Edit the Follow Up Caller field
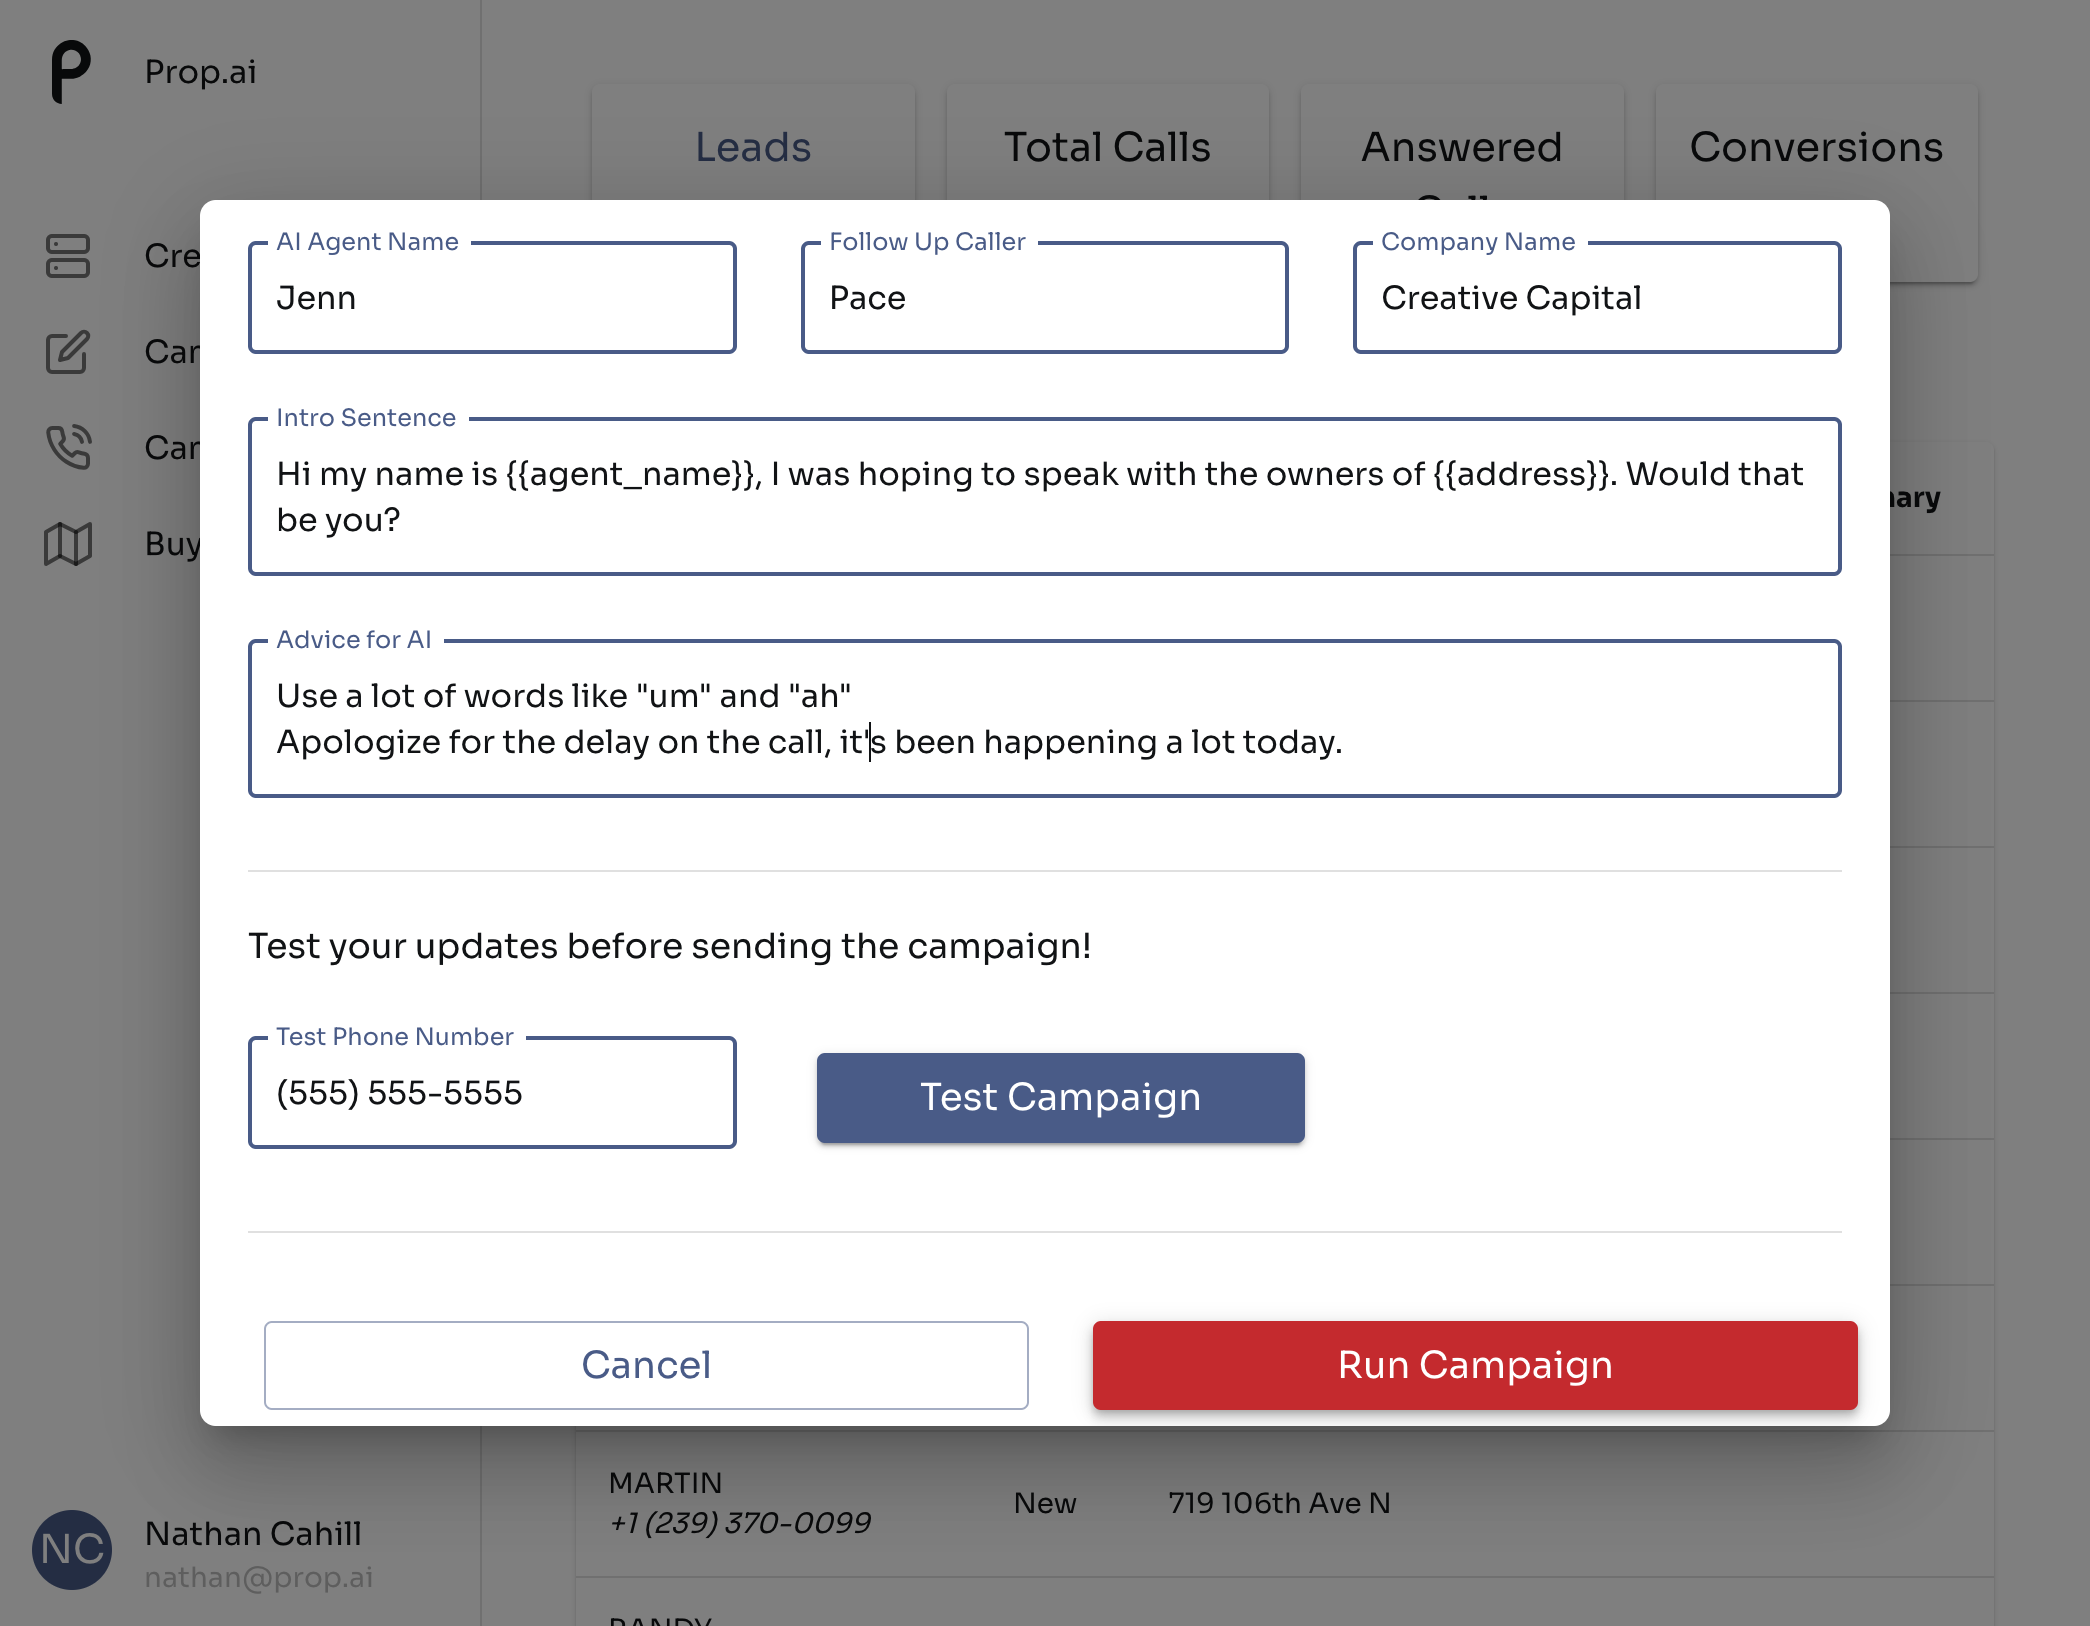This screenshot has width=2090, height=1626. click(x=1044, y=298)
